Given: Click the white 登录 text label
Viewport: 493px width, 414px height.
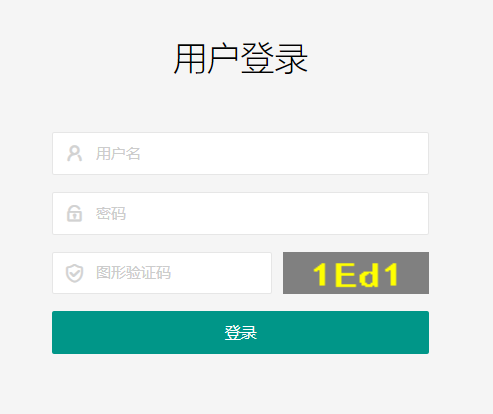Looking at the screenshot, I should tap(241, 333).
